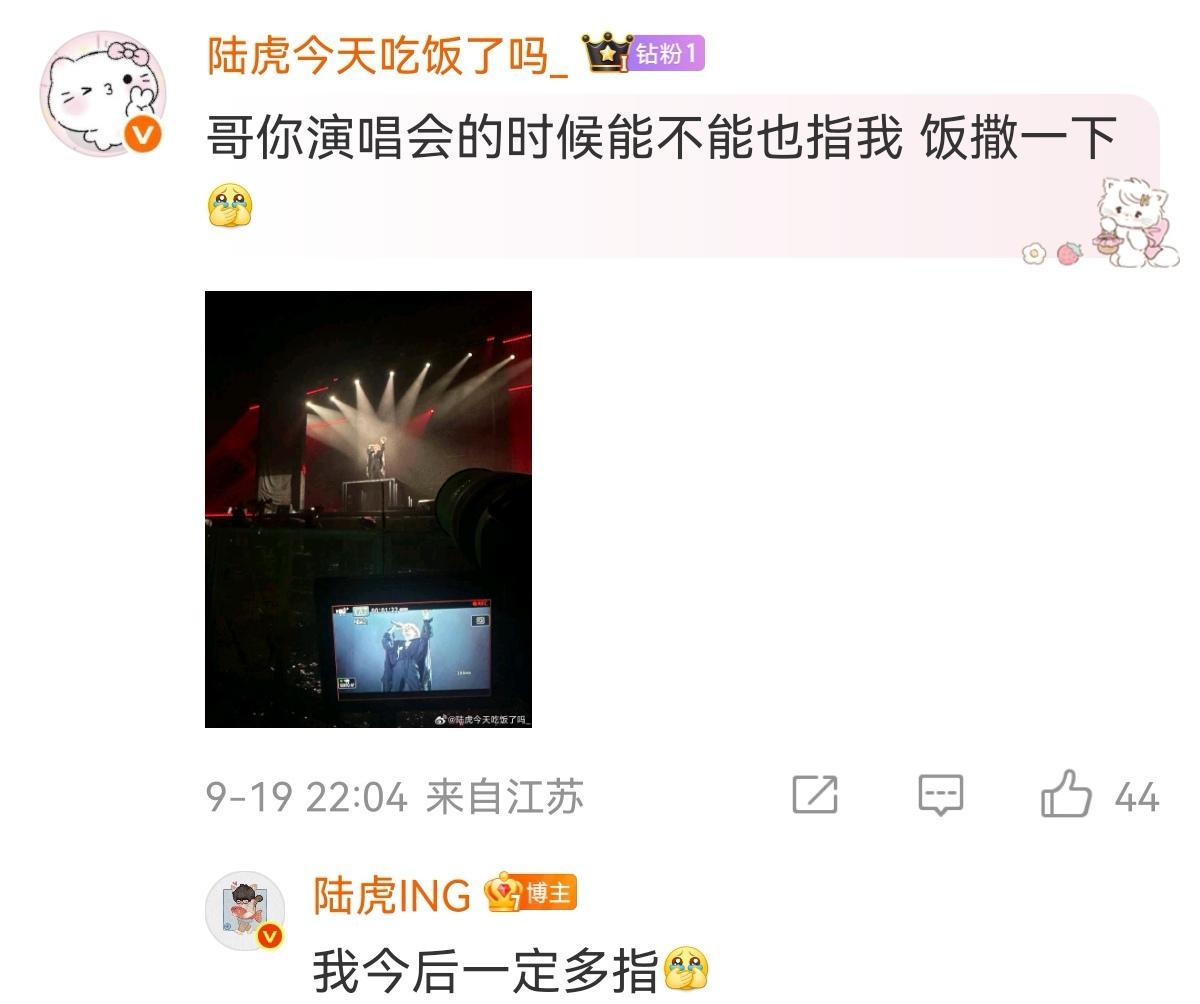1200x1004 pixels.
Task: Tap the 来自江苏 location label
Action: pyautogui.click(x=505, y=798)
